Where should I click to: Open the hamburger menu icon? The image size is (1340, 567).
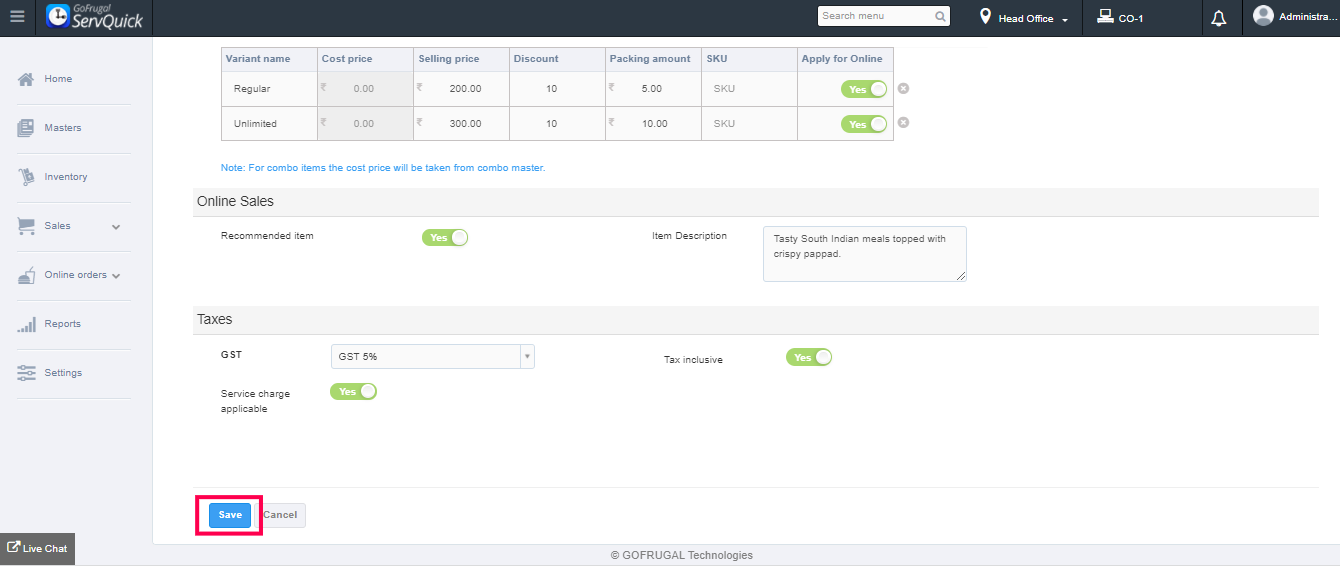[17, 17]
